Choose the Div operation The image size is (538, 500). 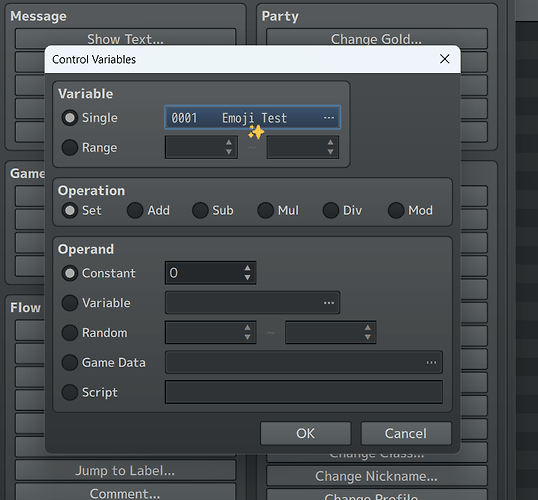(330, 210)
